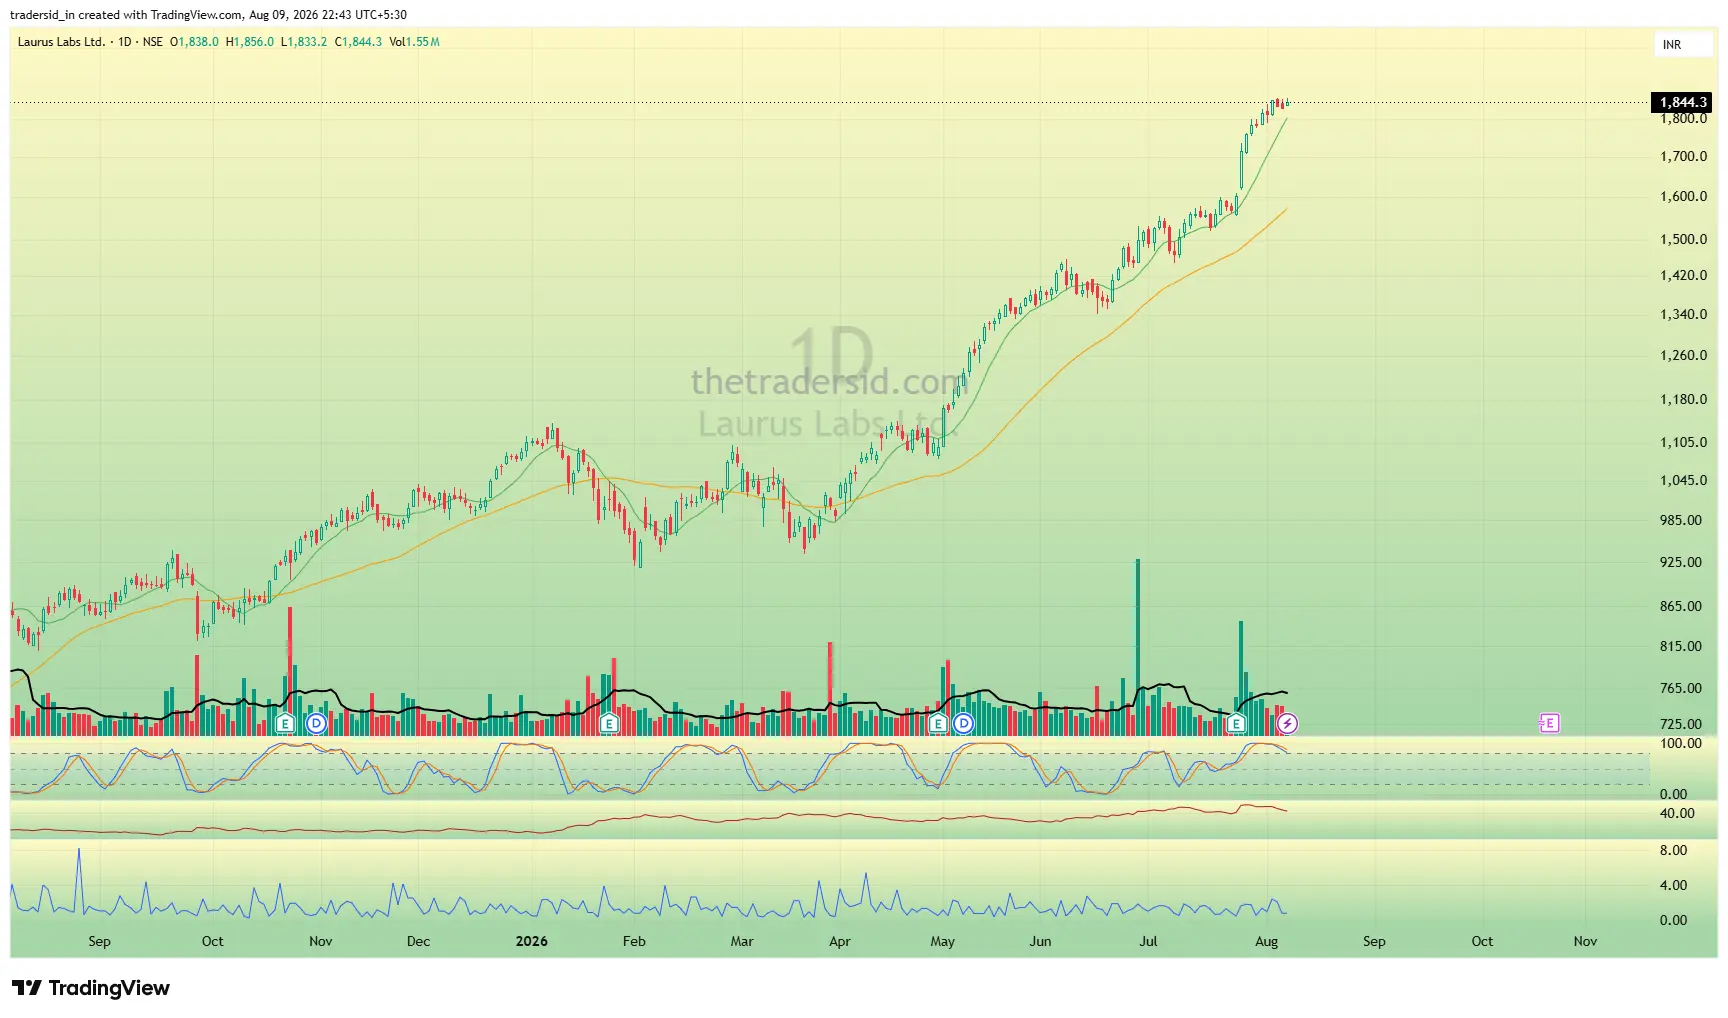Click the open value O1,838.0
This screenshot has width=1728, height=1018.
pos(194,42)
